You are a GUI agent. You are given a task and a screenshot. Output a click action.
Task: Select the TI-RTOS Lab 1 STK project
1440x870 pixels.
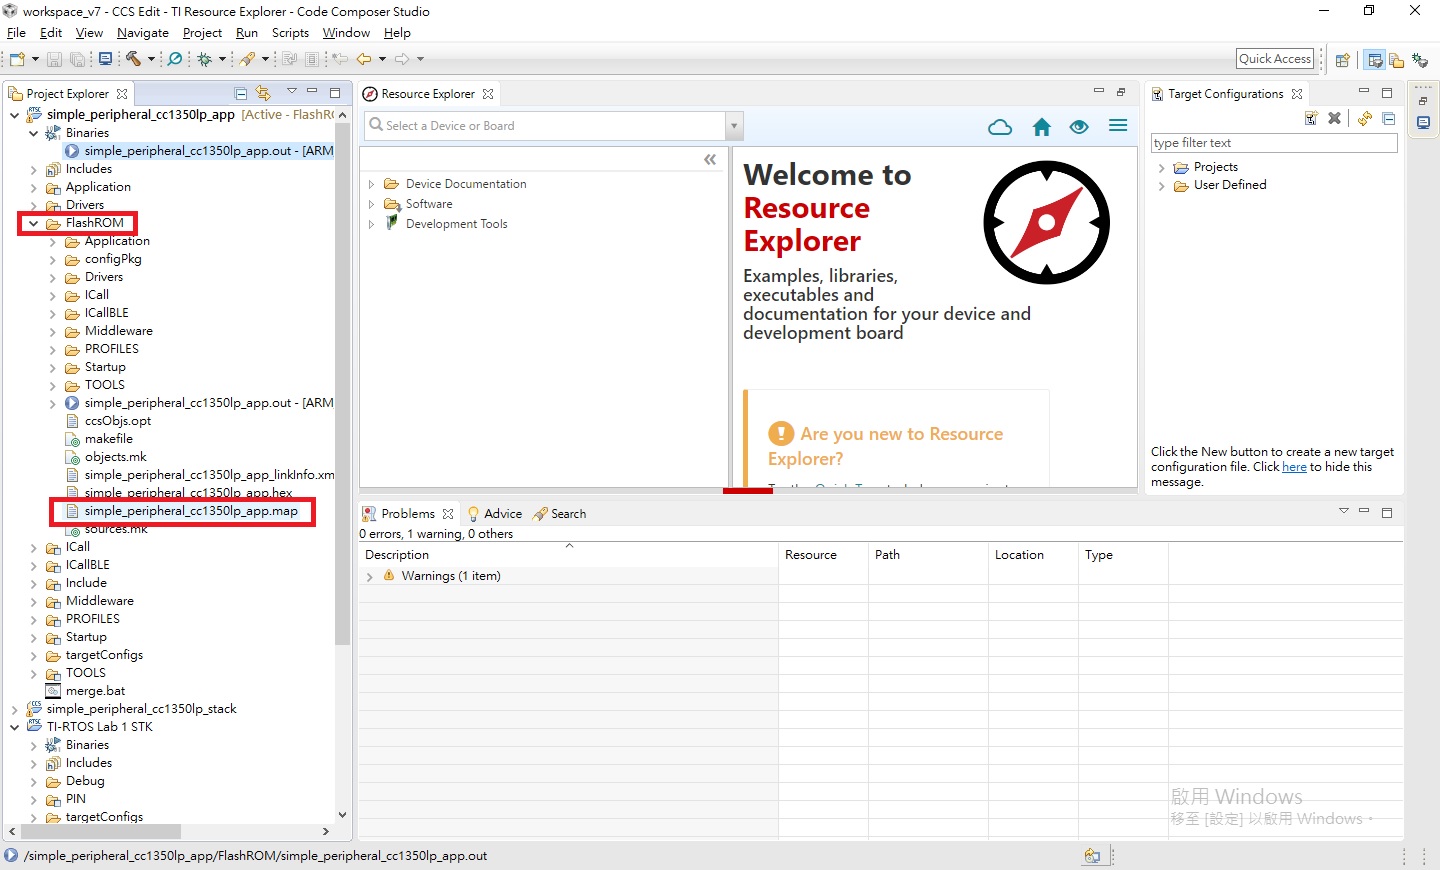click(100, 727)
